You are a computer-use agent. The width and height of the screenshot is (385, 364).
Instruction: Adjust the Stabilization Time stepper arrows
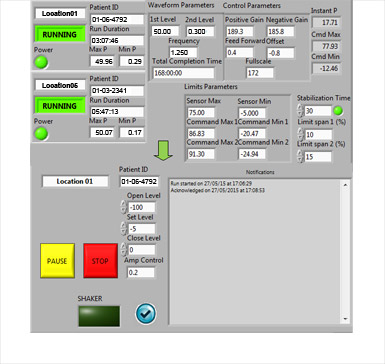click(300, 111)
